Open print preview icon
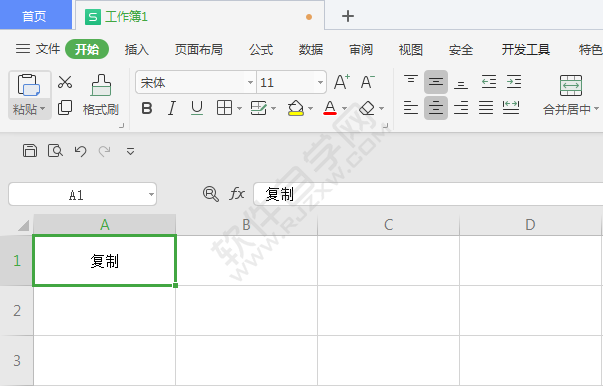Viewport: 603px width, 386px height. [x=55, y=151]
